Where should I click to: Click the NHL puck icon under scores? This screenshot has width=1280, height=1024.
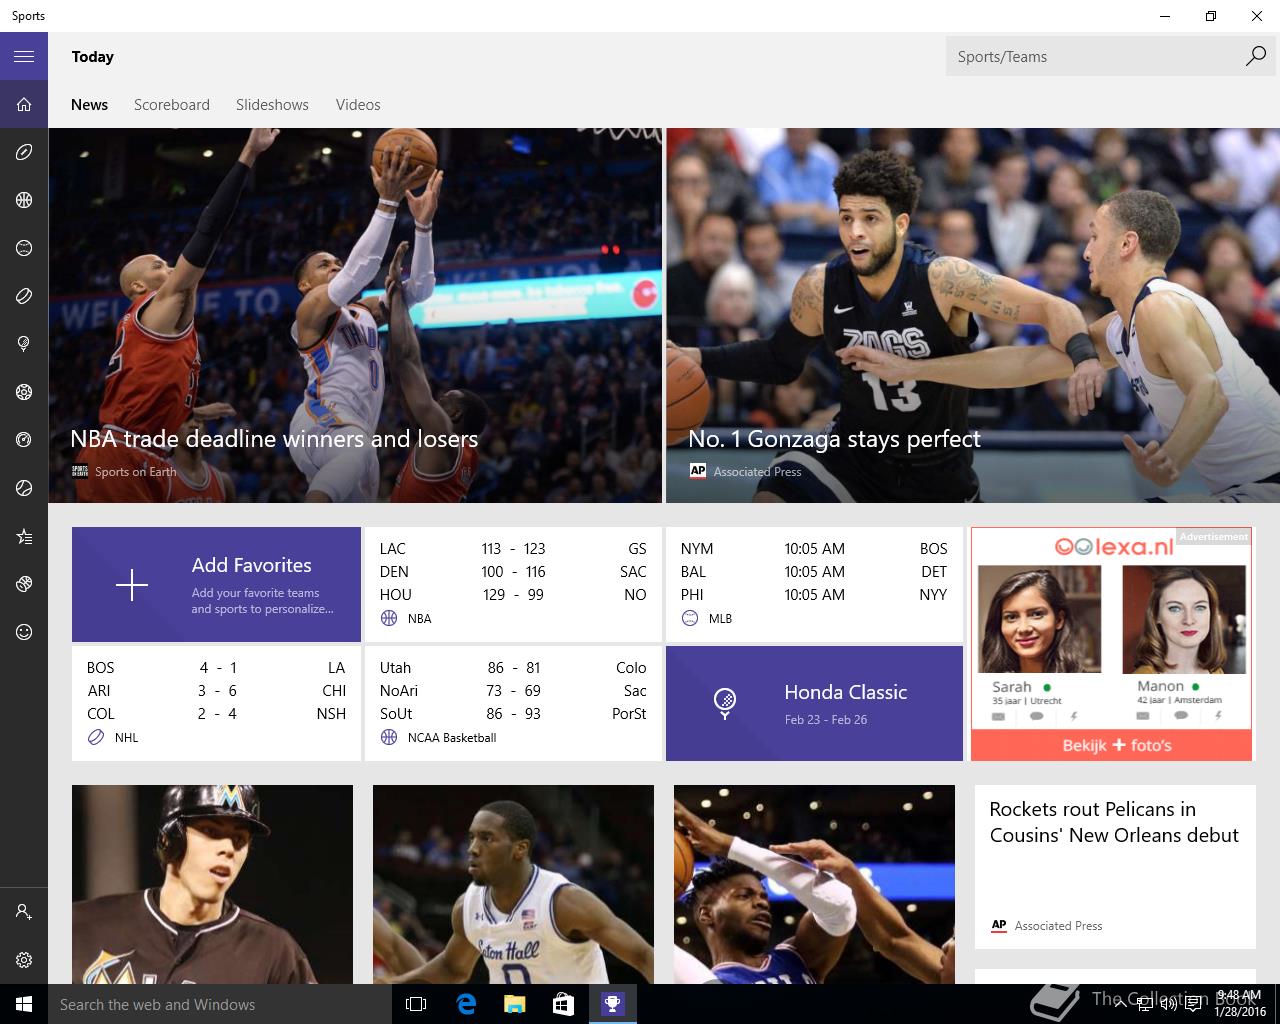coord(96,737)
